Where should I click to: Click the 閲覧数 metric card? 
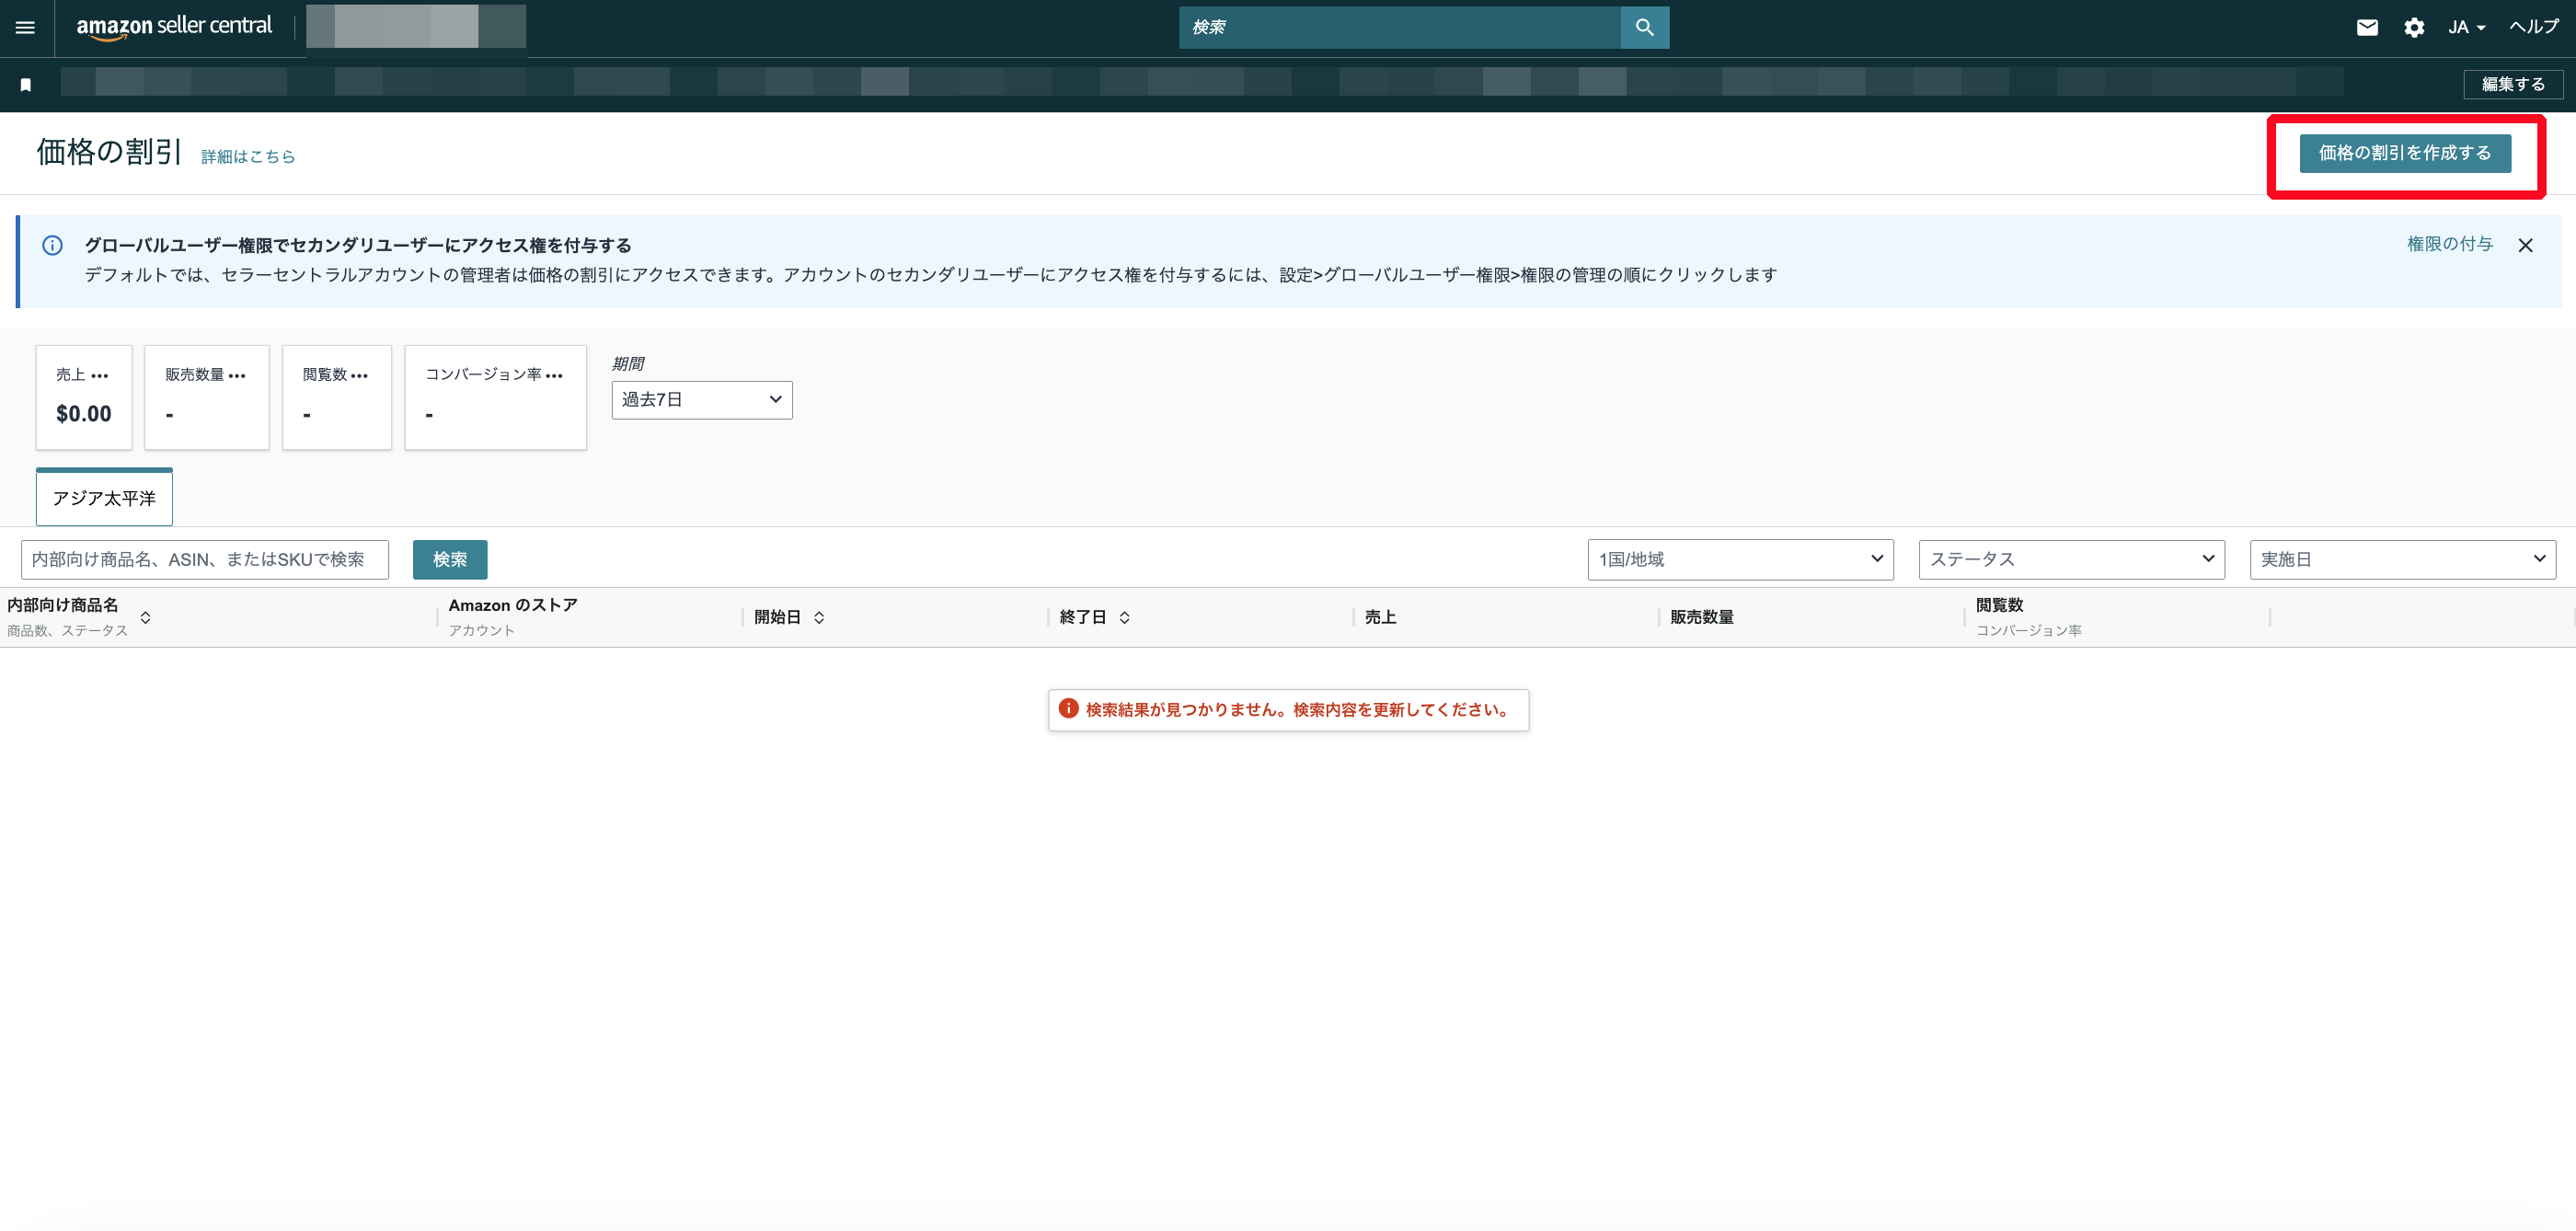[336, 398]
